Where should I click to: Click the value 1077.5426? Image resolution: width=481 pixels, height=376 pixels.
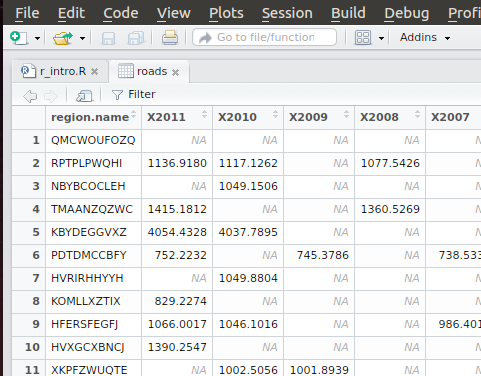pyautogui.click(x=390, y=163)
